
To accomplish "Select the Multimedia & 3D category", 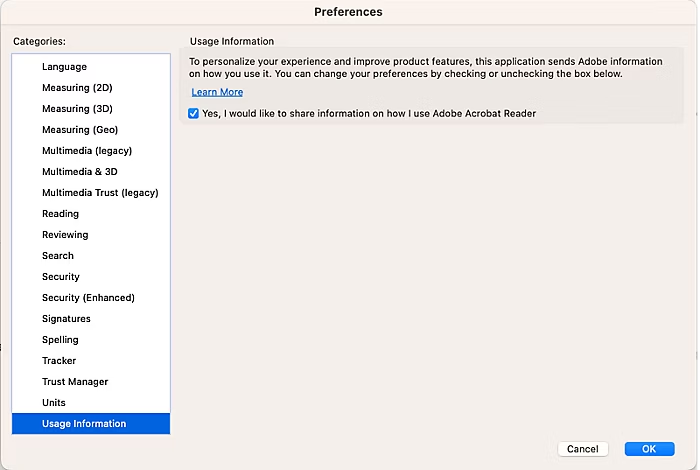I will click(x=79, y=172).
